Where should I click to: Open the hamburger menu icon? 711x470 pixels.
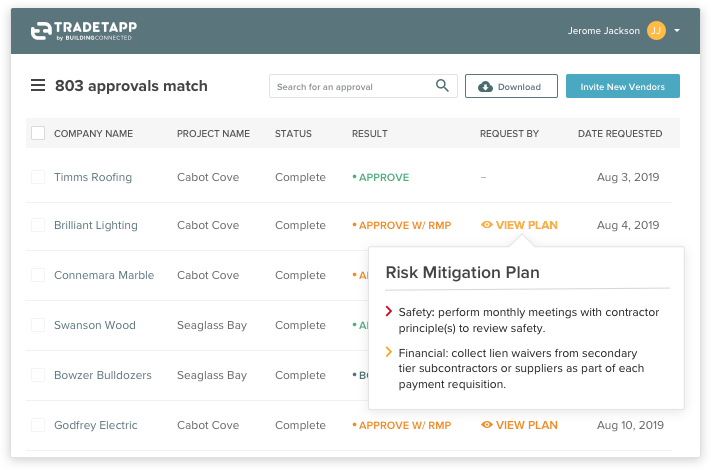(x=38, y=86)
